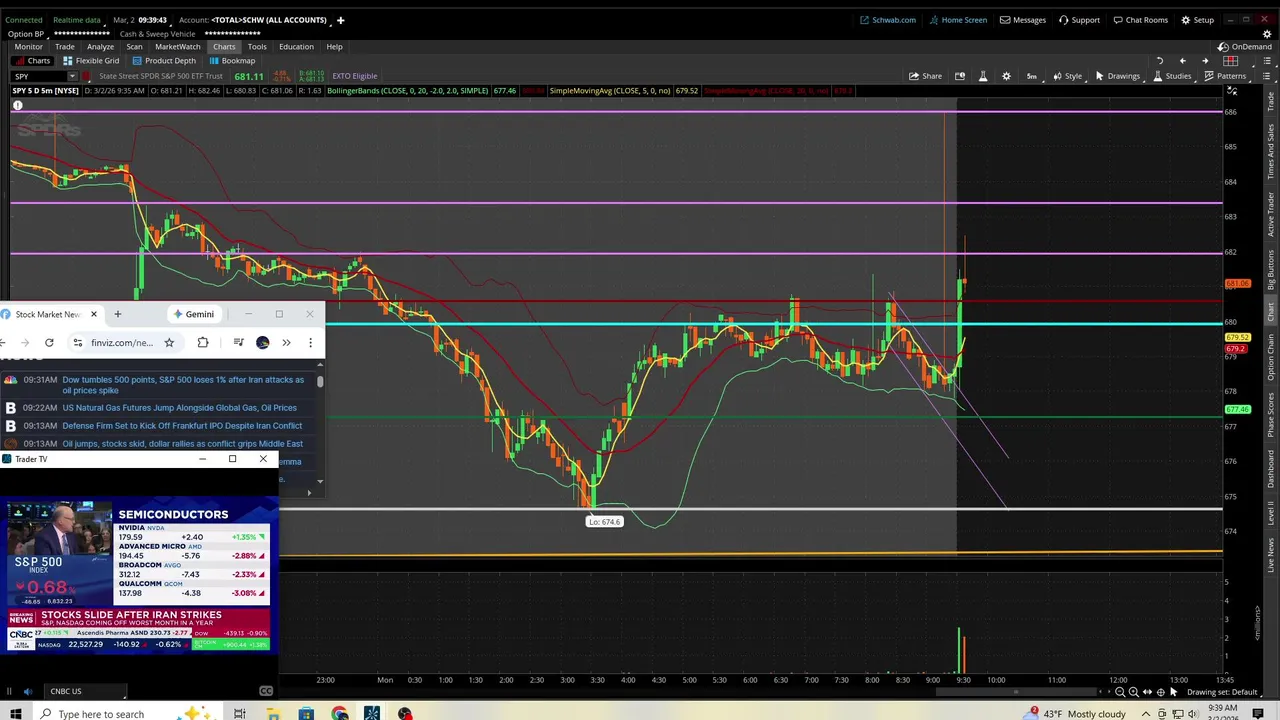Image resolution: width=1280 pixels, height=720 pixels.
Task: Open headline 'Dow tumbles 500 points'
Action: 183,385
